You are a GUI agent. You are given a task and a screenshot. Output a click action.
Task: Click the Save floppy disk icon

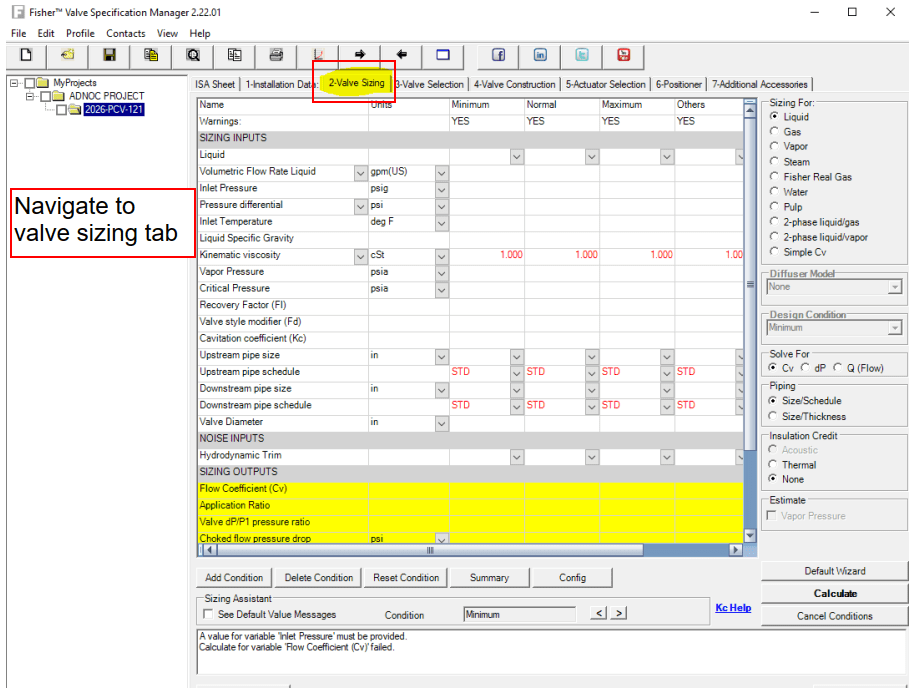[109, 55]
